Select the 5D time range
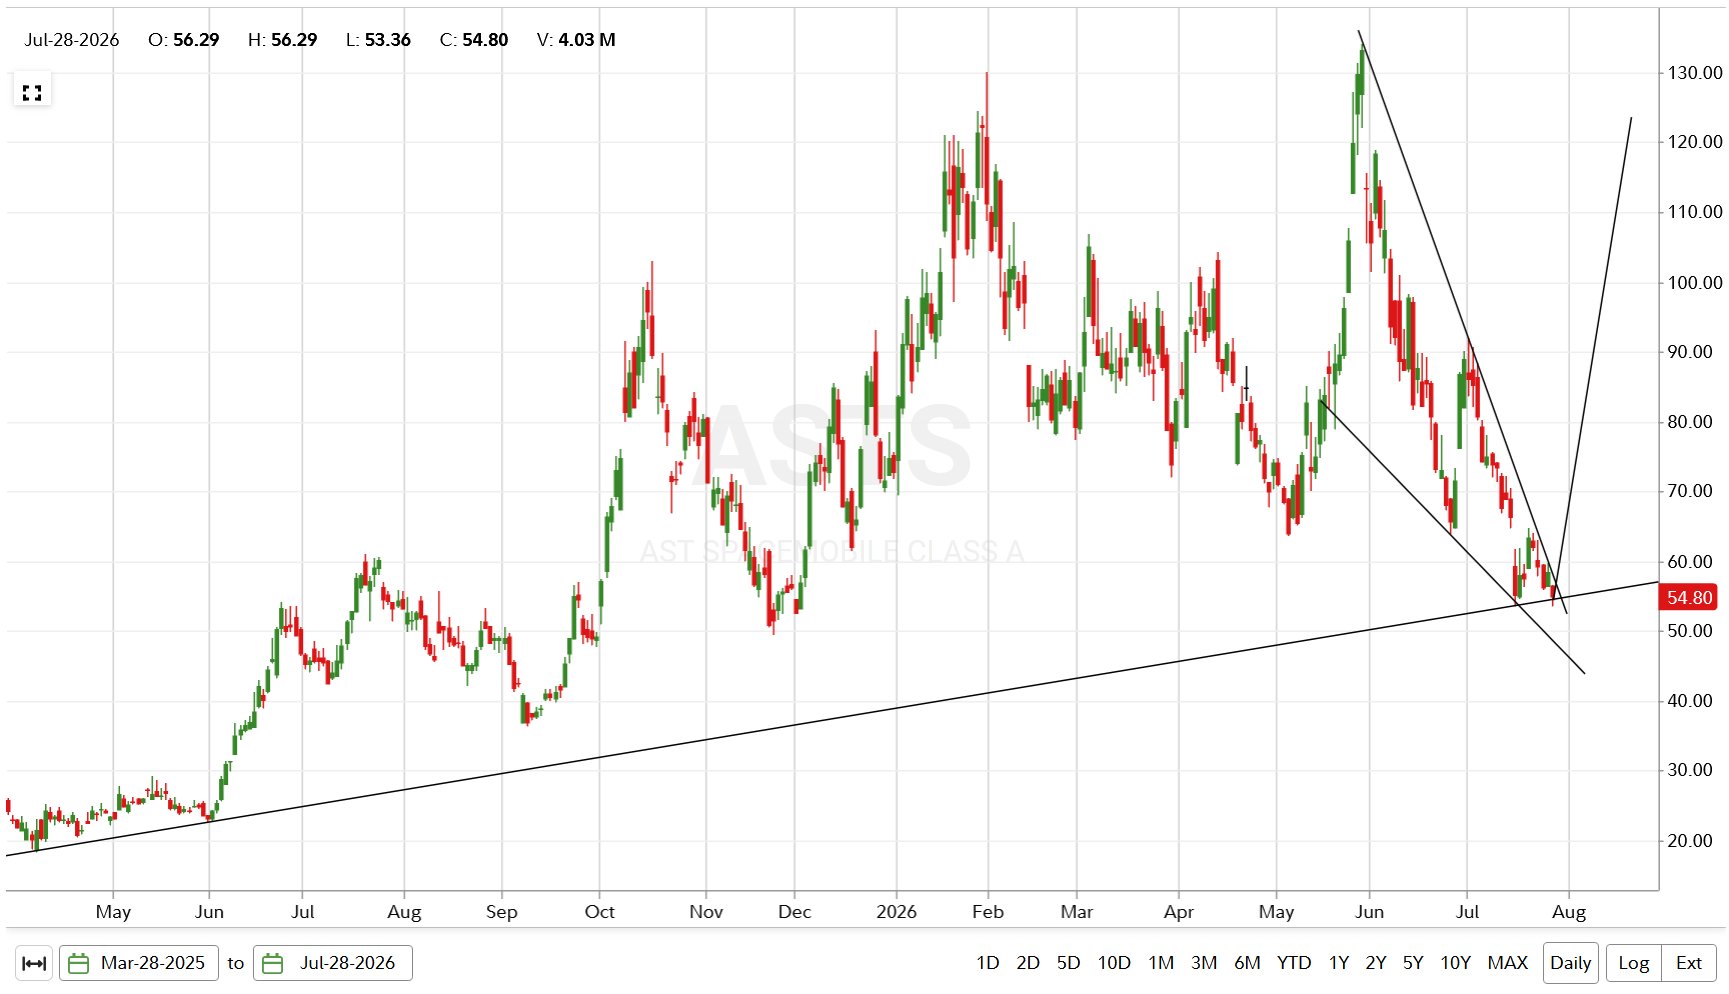1729x994 pixels. click(1069, 963)
